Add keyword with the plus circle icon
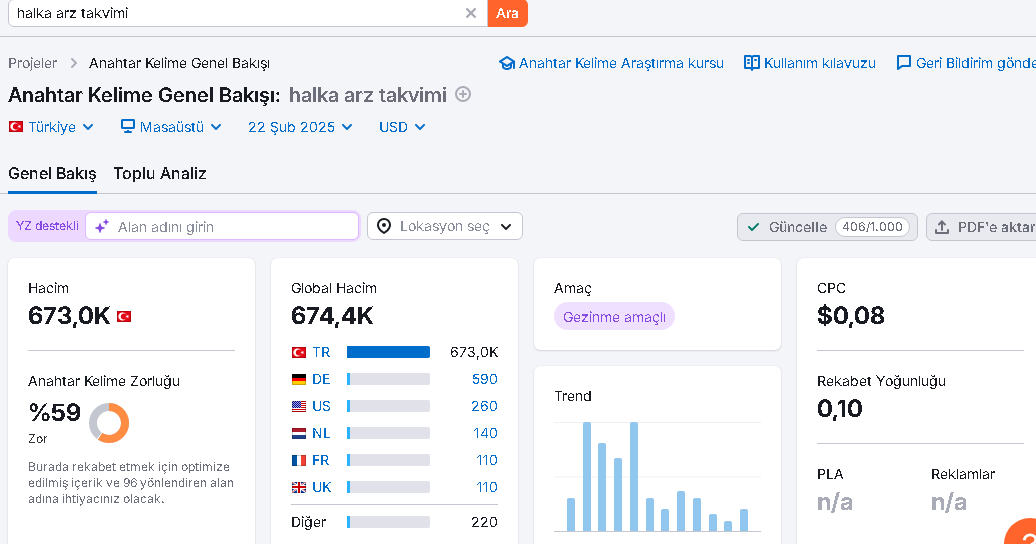 click(463, 95)
